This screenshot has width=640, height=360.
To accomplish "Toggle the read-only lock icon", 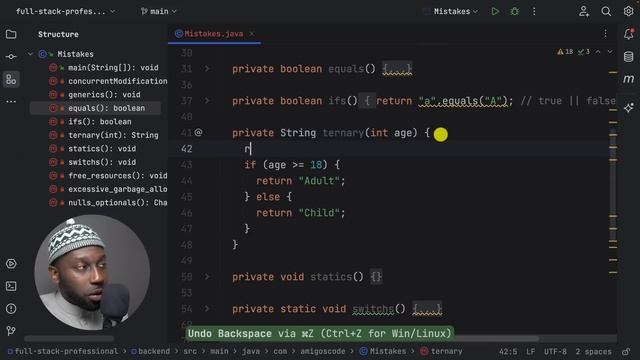I will coord(625,351).
